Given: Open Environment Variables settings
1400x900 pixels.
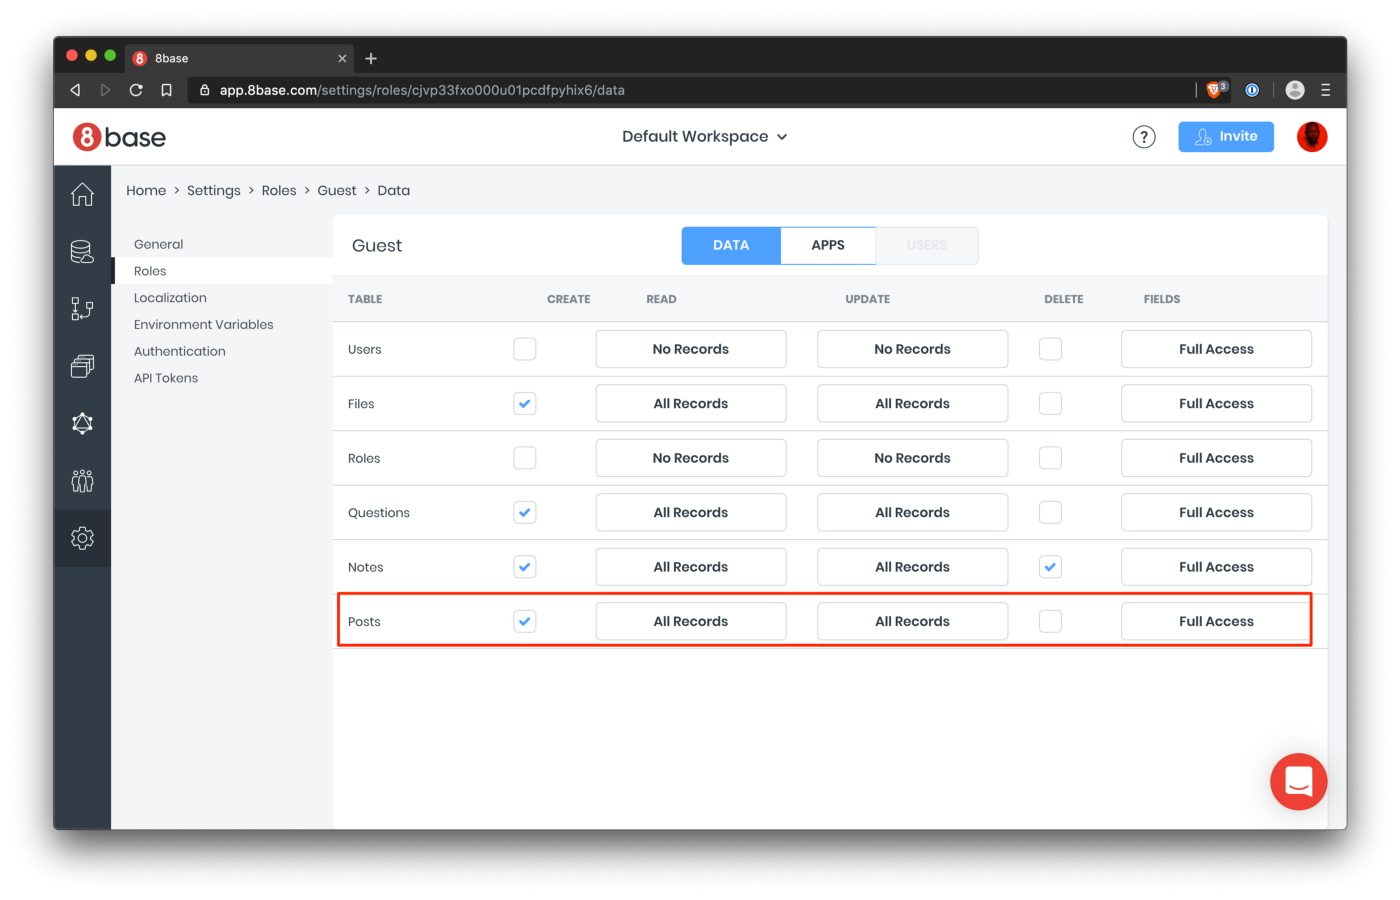Looking at the screenshot, I should tap(204, 325).
